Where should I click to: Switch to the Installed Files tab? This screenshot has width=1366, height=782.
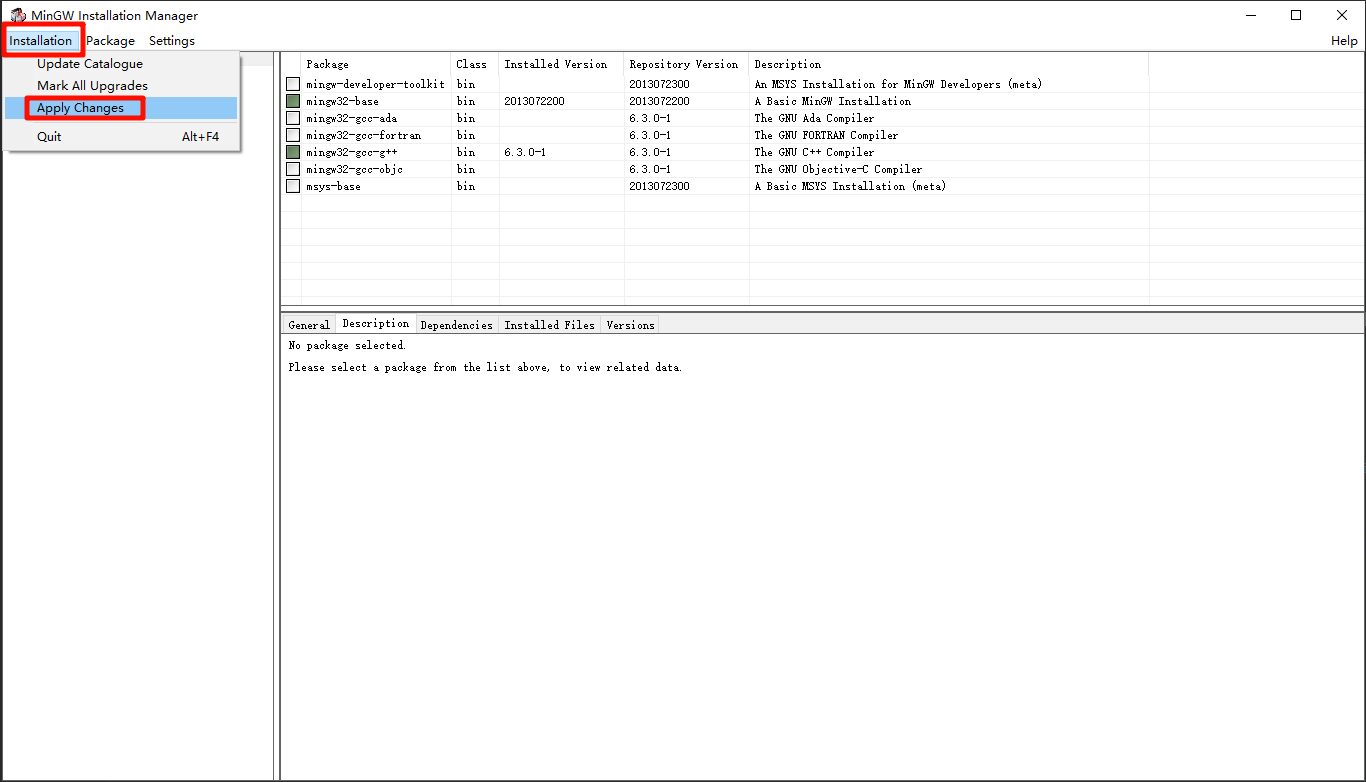pyautogui.click(x=550, y=325)
